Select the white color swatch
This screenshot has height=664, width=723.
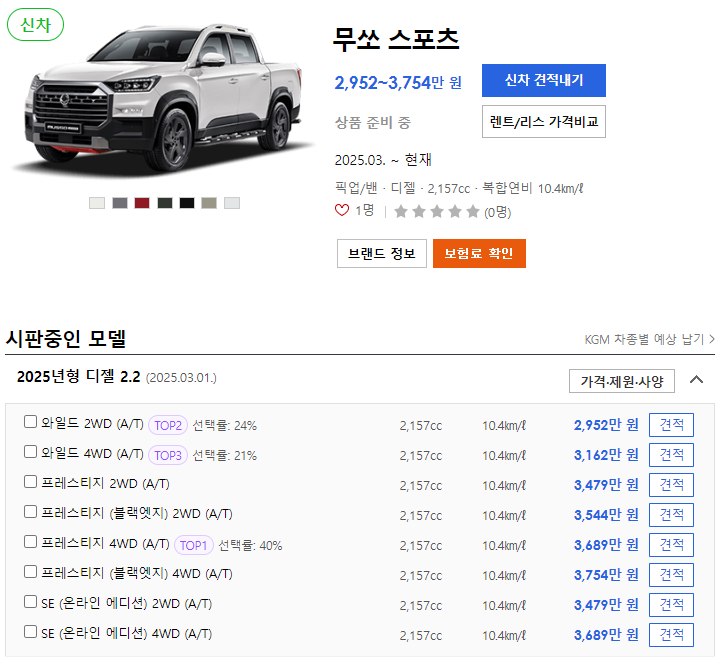pyautogui.click(x=97, y=203)
